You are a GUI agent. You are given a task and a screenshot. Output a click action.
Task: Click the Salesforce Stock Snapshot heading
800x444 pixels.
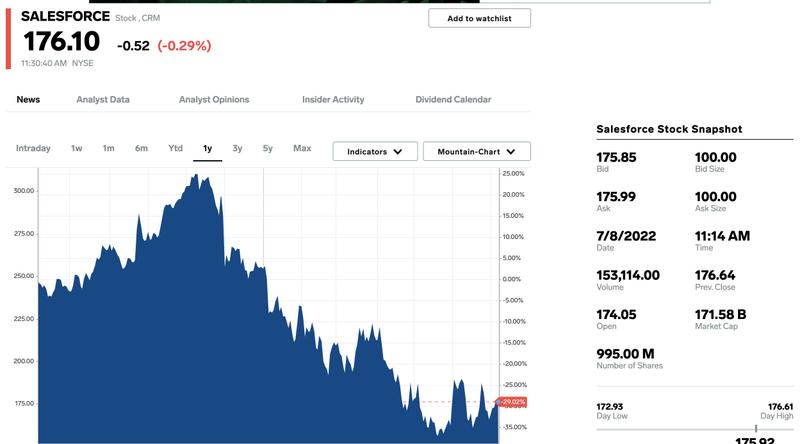point(669,129)
